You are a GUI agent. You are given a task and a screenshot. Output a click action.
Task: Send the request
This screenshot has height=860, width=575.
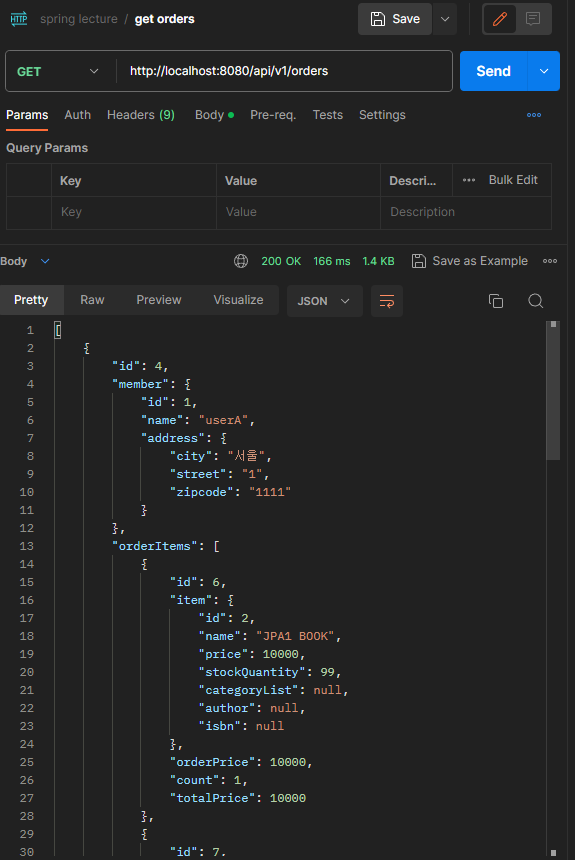point(493,71)
